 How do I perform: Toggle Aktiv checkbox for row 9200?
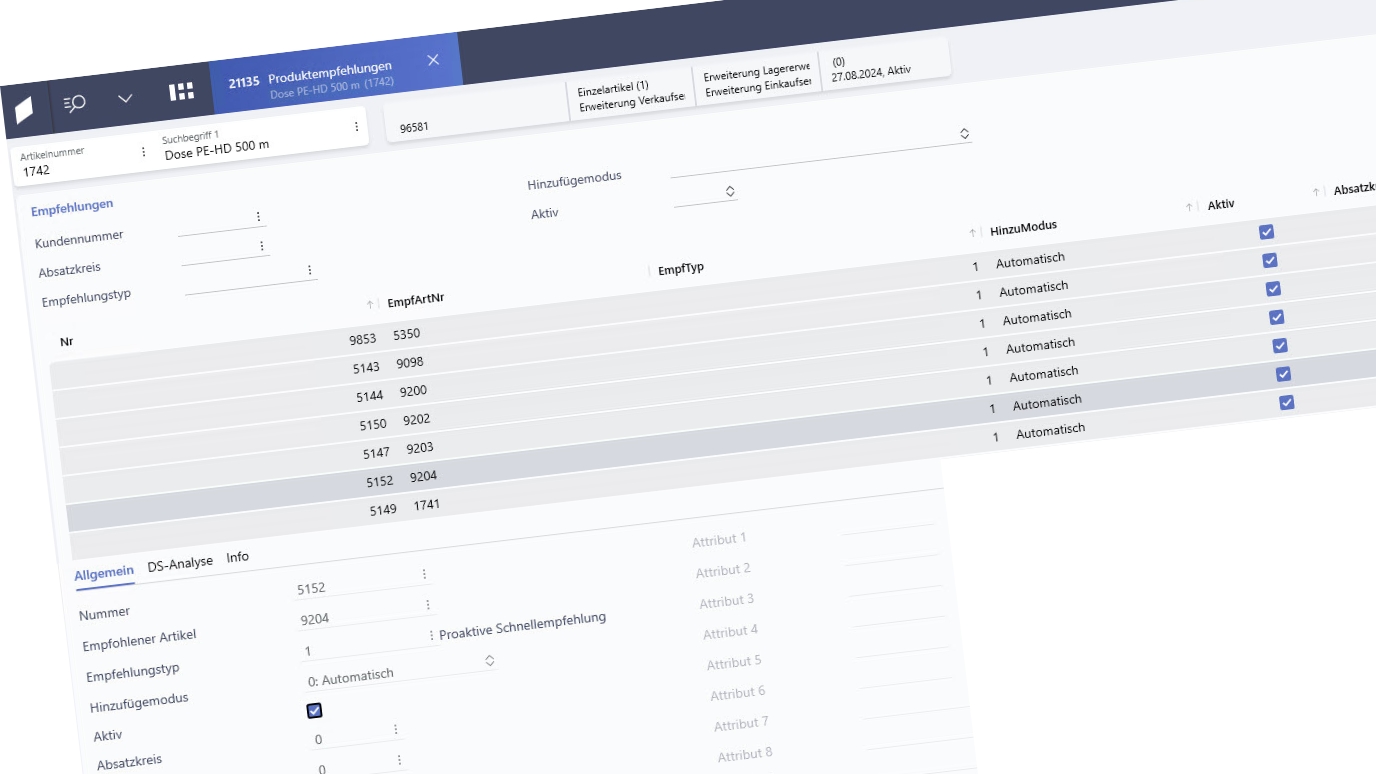(x=1273, y=289)
